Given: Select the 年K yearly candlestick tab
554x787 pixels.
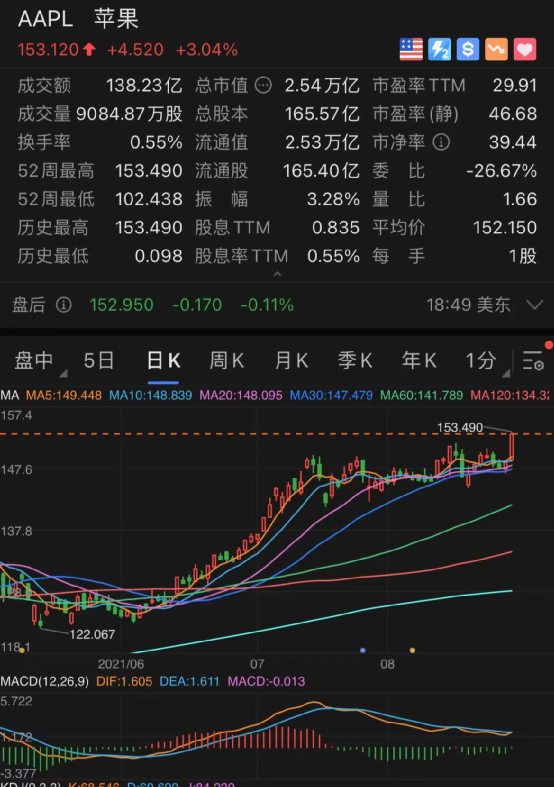Looking at the screenshot, I should (419, 360).
